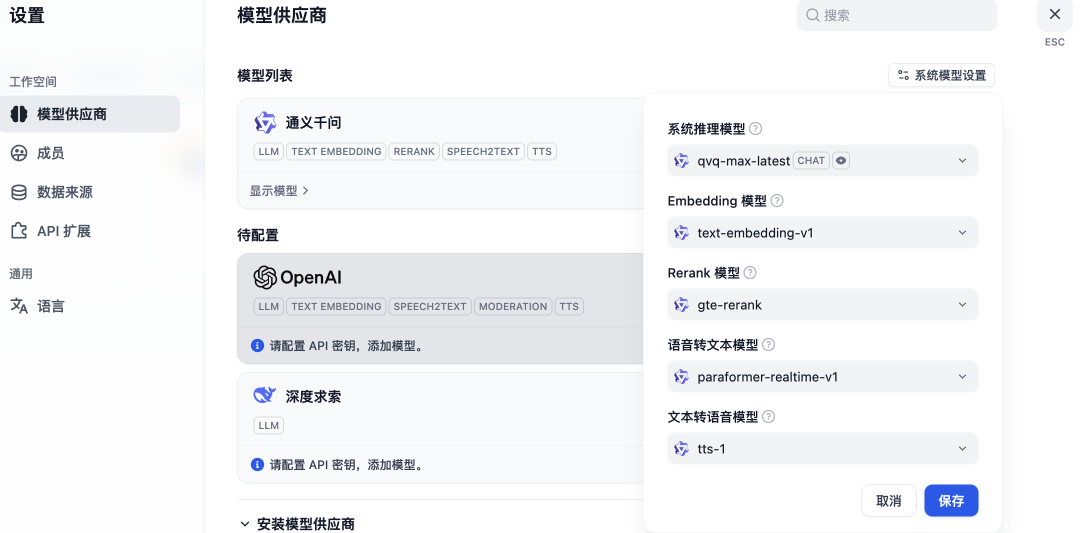Click the RERANK tag on 通义千问 card
Image resolution: width=1080 pixels, height=533 pixels.
[414, 151]
